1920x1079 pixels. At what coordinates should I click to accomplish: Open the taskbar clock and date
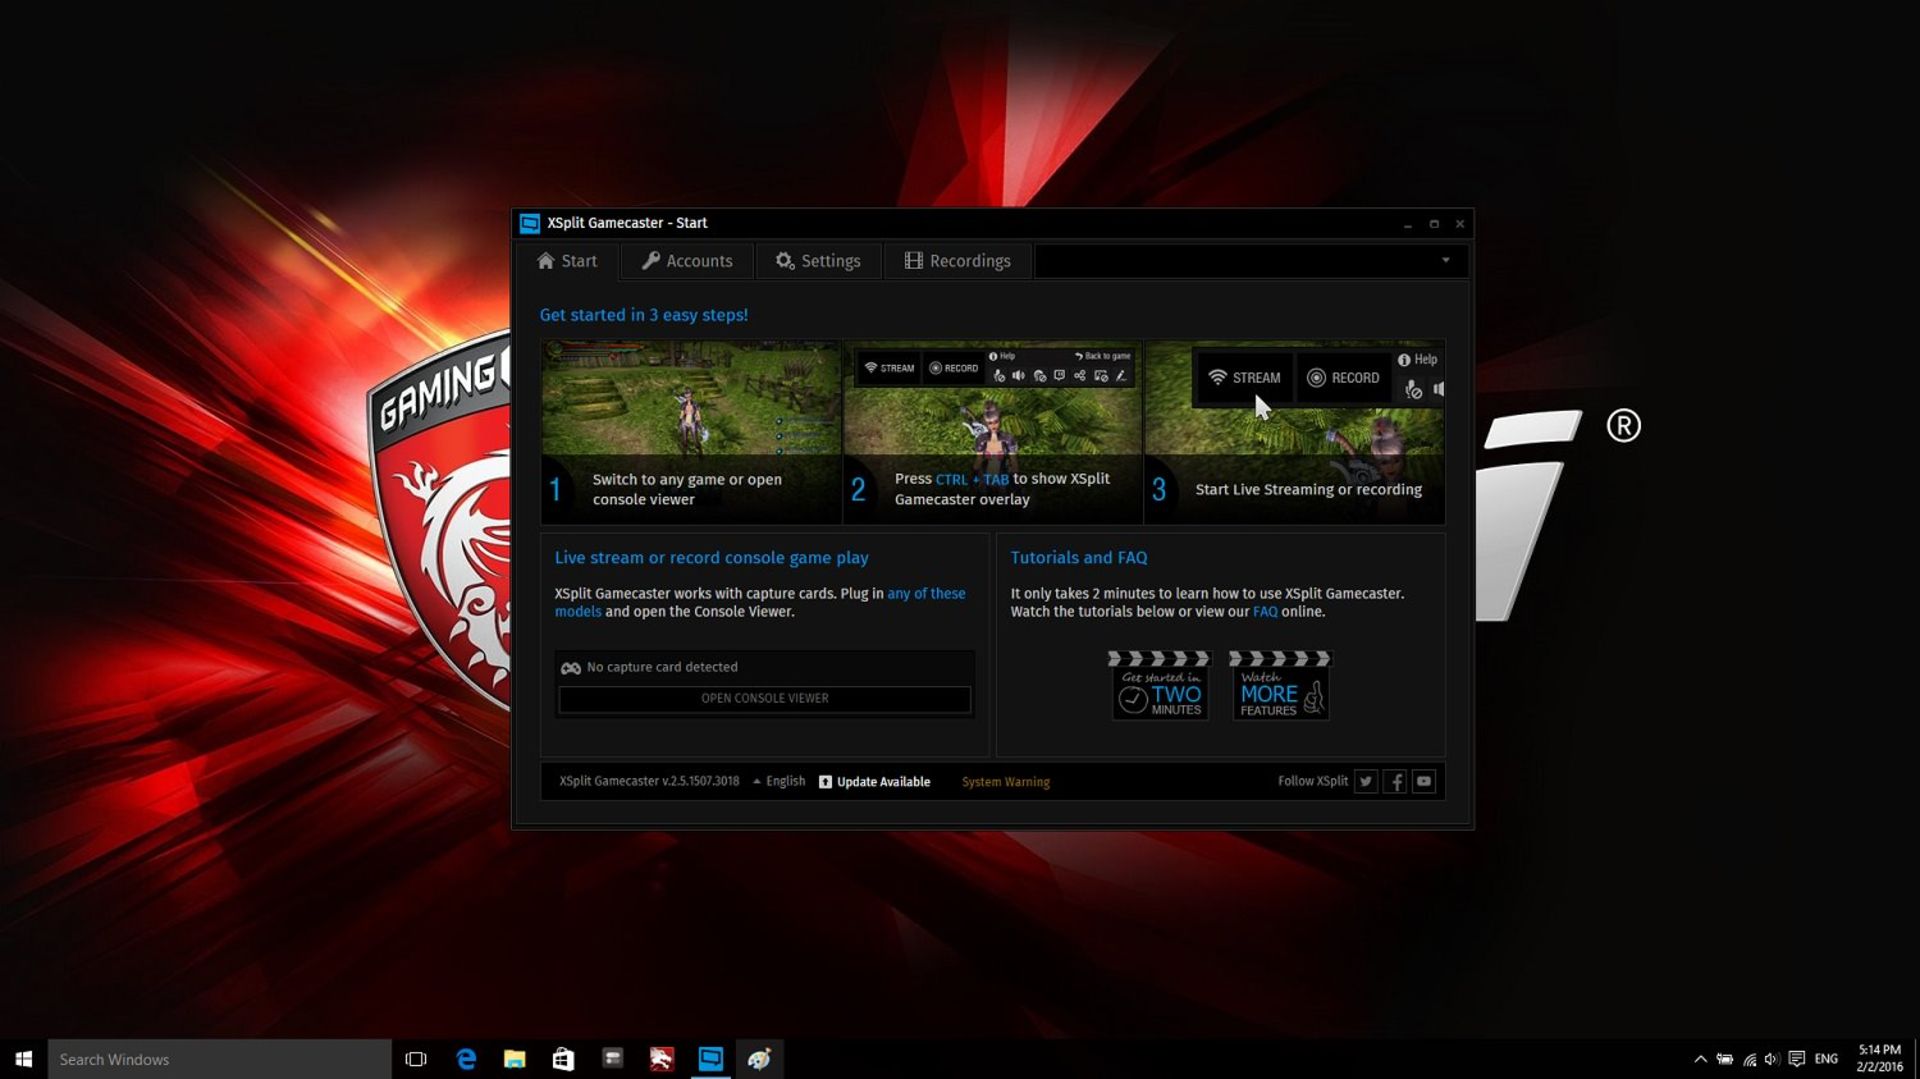pos(1879,1059)
